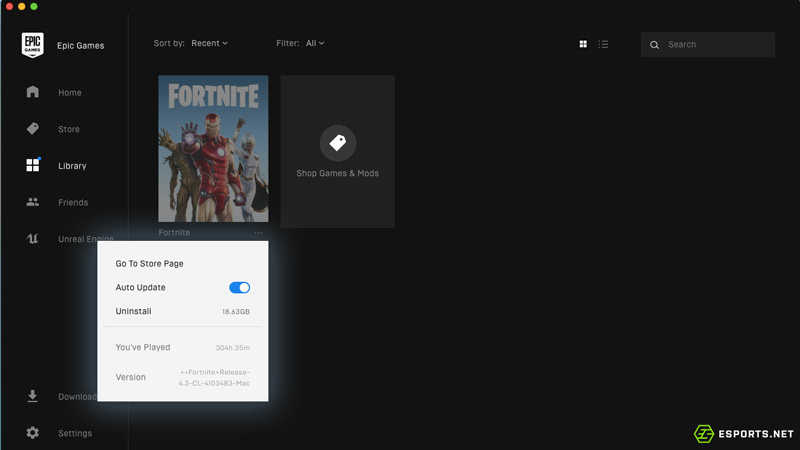Disable the Auto Update toggle
This screenshot has height=450, width=800.
tap(240, 288)
